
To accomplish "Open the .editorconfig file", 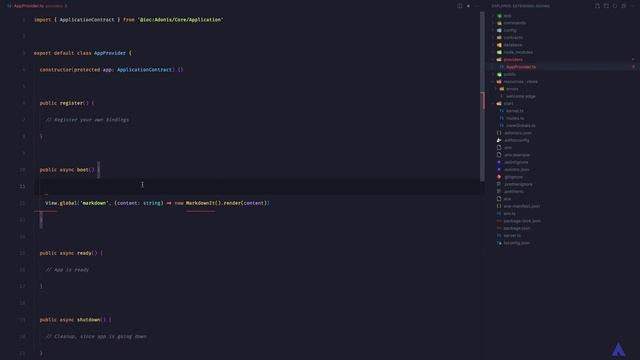I will [516, 141].
